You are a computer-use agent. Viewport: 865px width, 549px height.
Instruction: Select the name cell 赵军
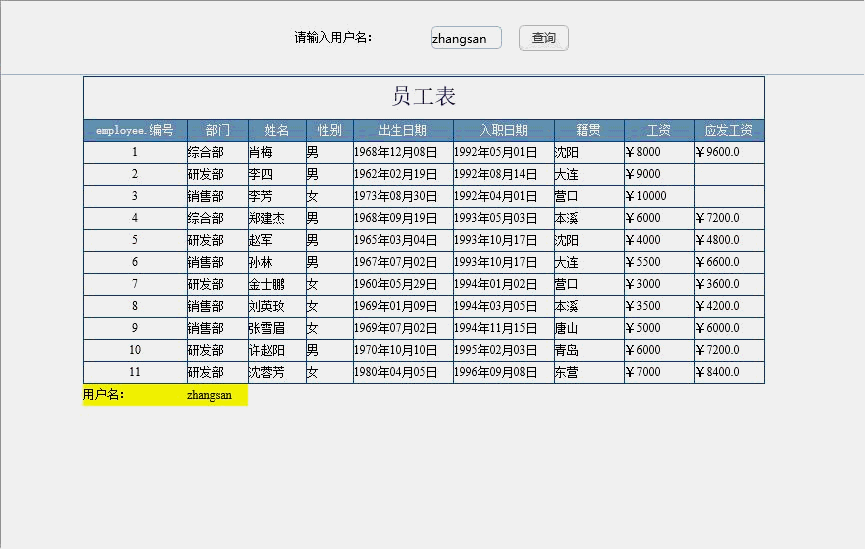(x=277, y=241)
